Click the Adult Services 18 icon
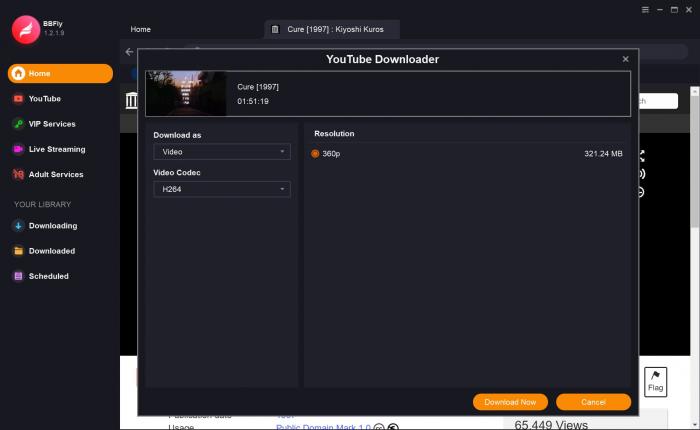Image resolution: width=700 pixels, height=430 pixels. (18, 174)
